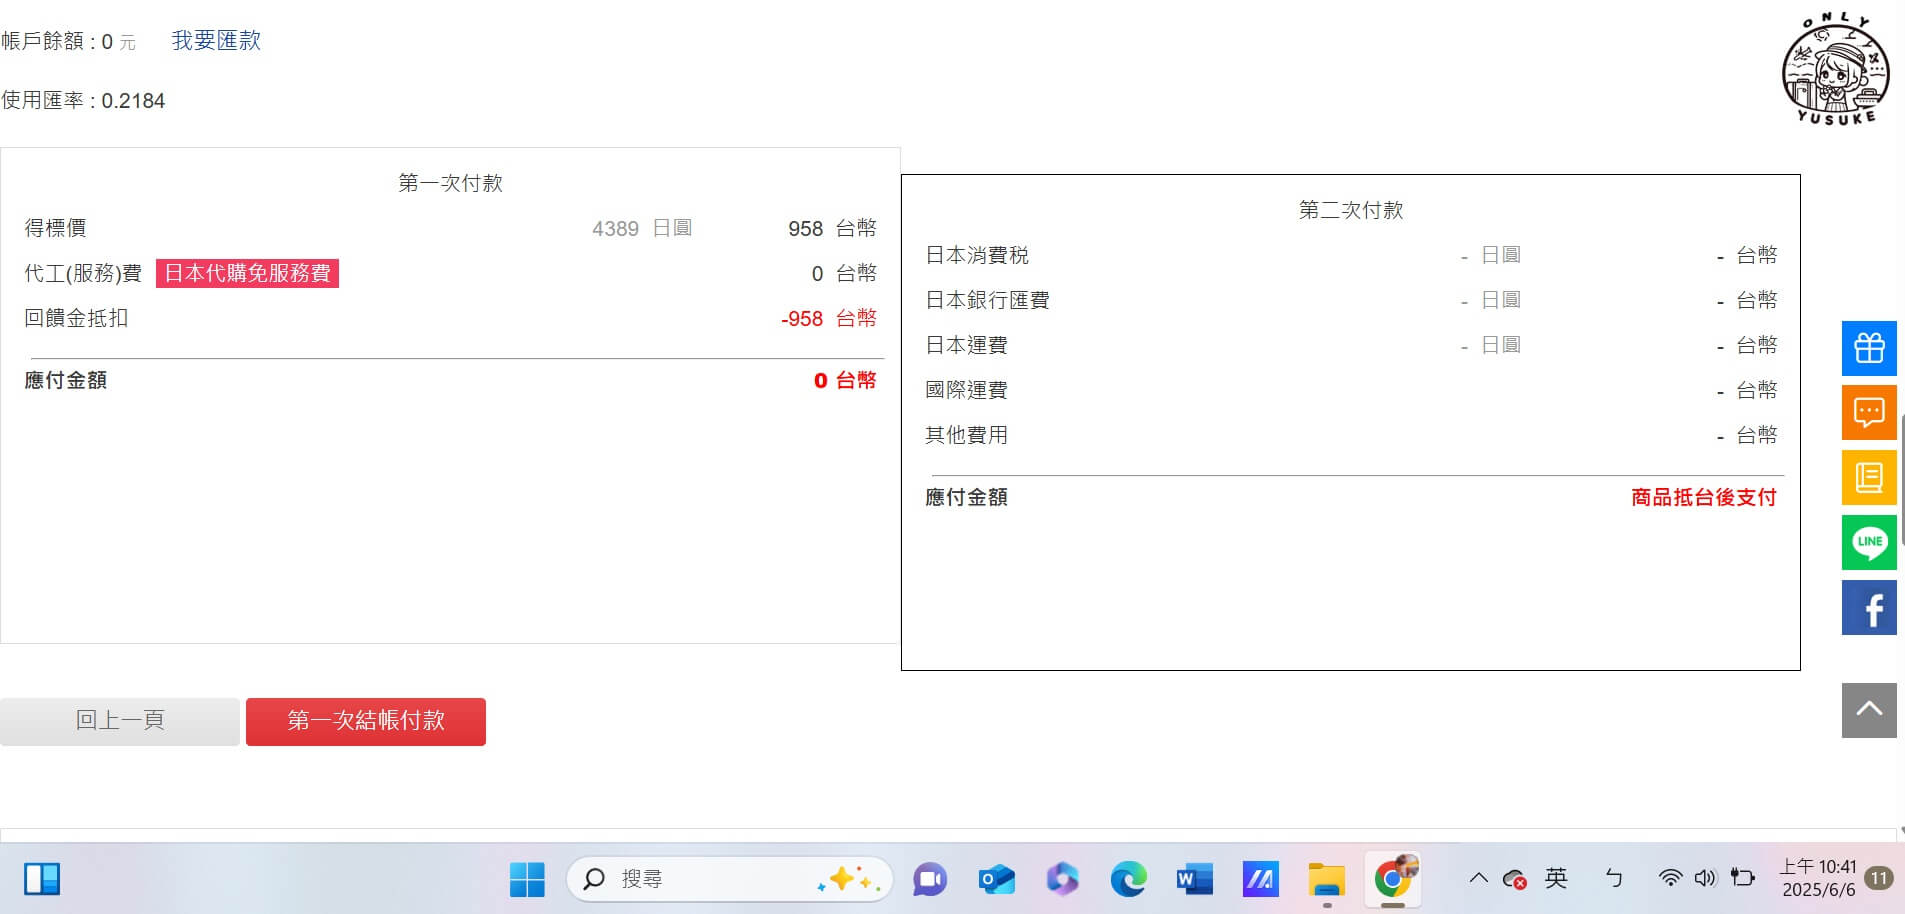Open the Windows Start menu

tap(527, 879)
